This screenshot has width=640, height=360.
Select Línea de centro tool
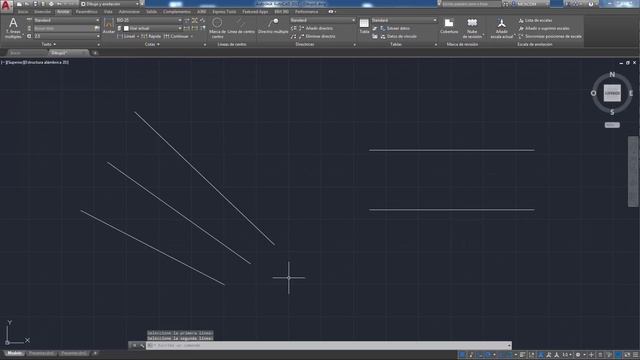pyautogui.click(x=241, y=26)
